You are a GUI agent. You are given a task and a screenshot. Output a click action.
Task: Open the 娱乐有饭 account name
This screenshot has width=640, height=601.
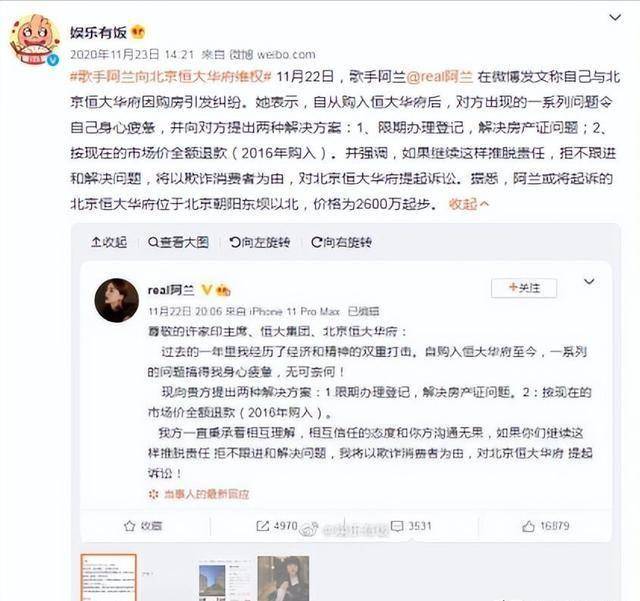point(98,32)
